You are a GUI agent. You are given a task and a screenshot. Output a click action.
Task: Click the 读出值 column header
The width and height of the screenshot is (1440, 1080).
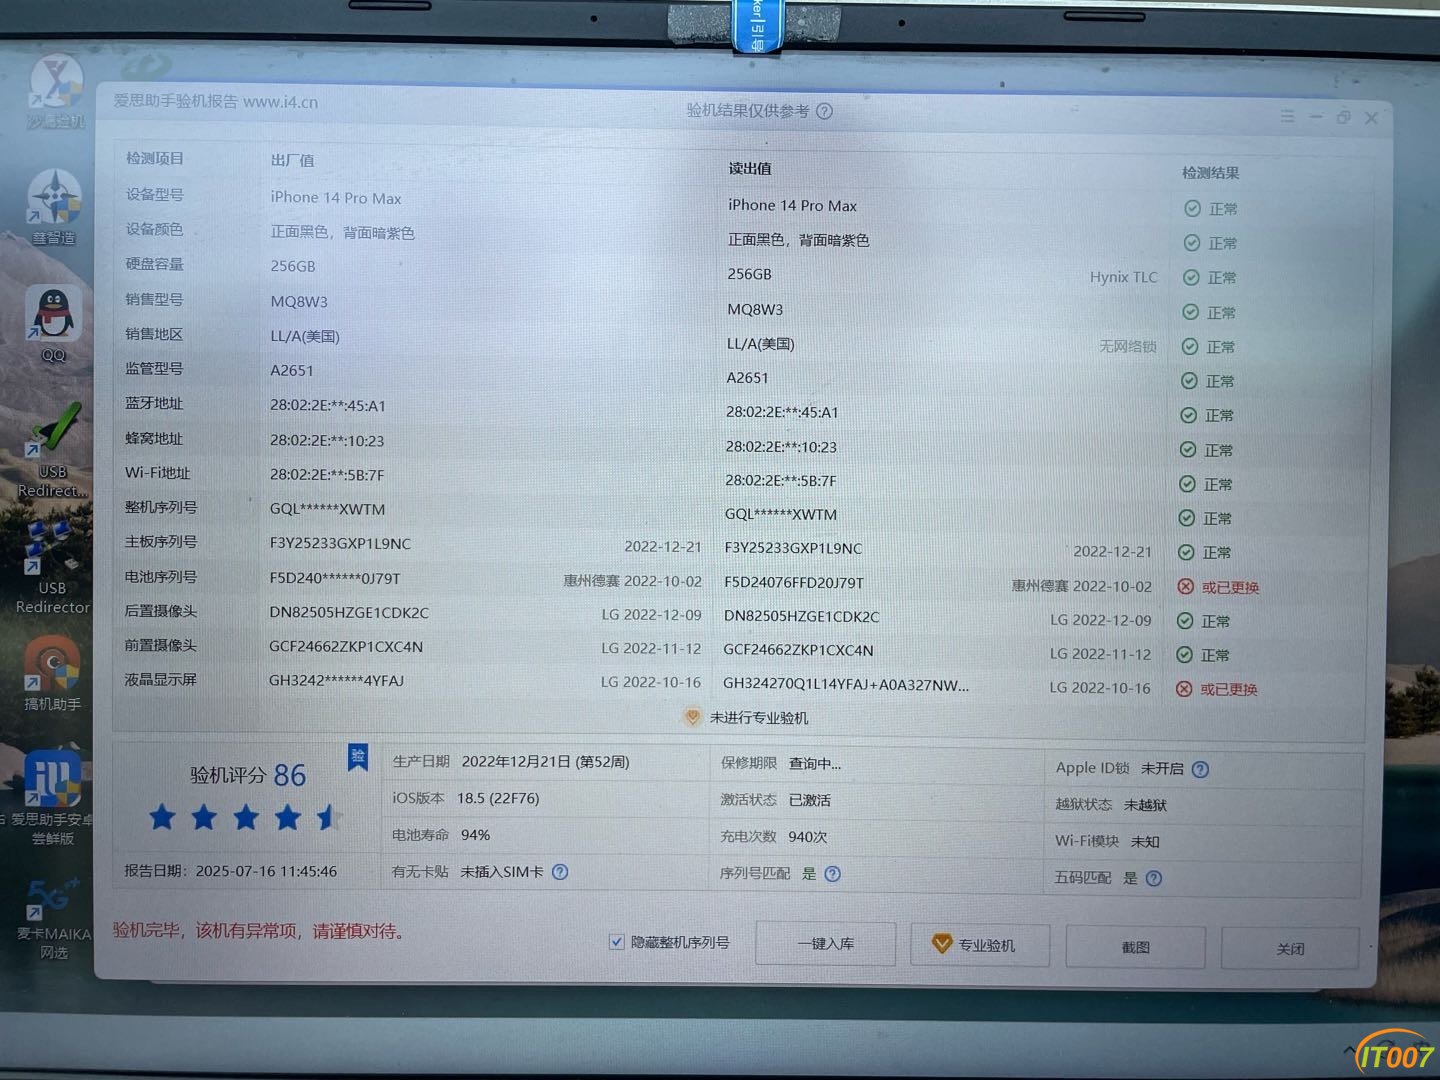pyautogui.click(x=750, y=168)
